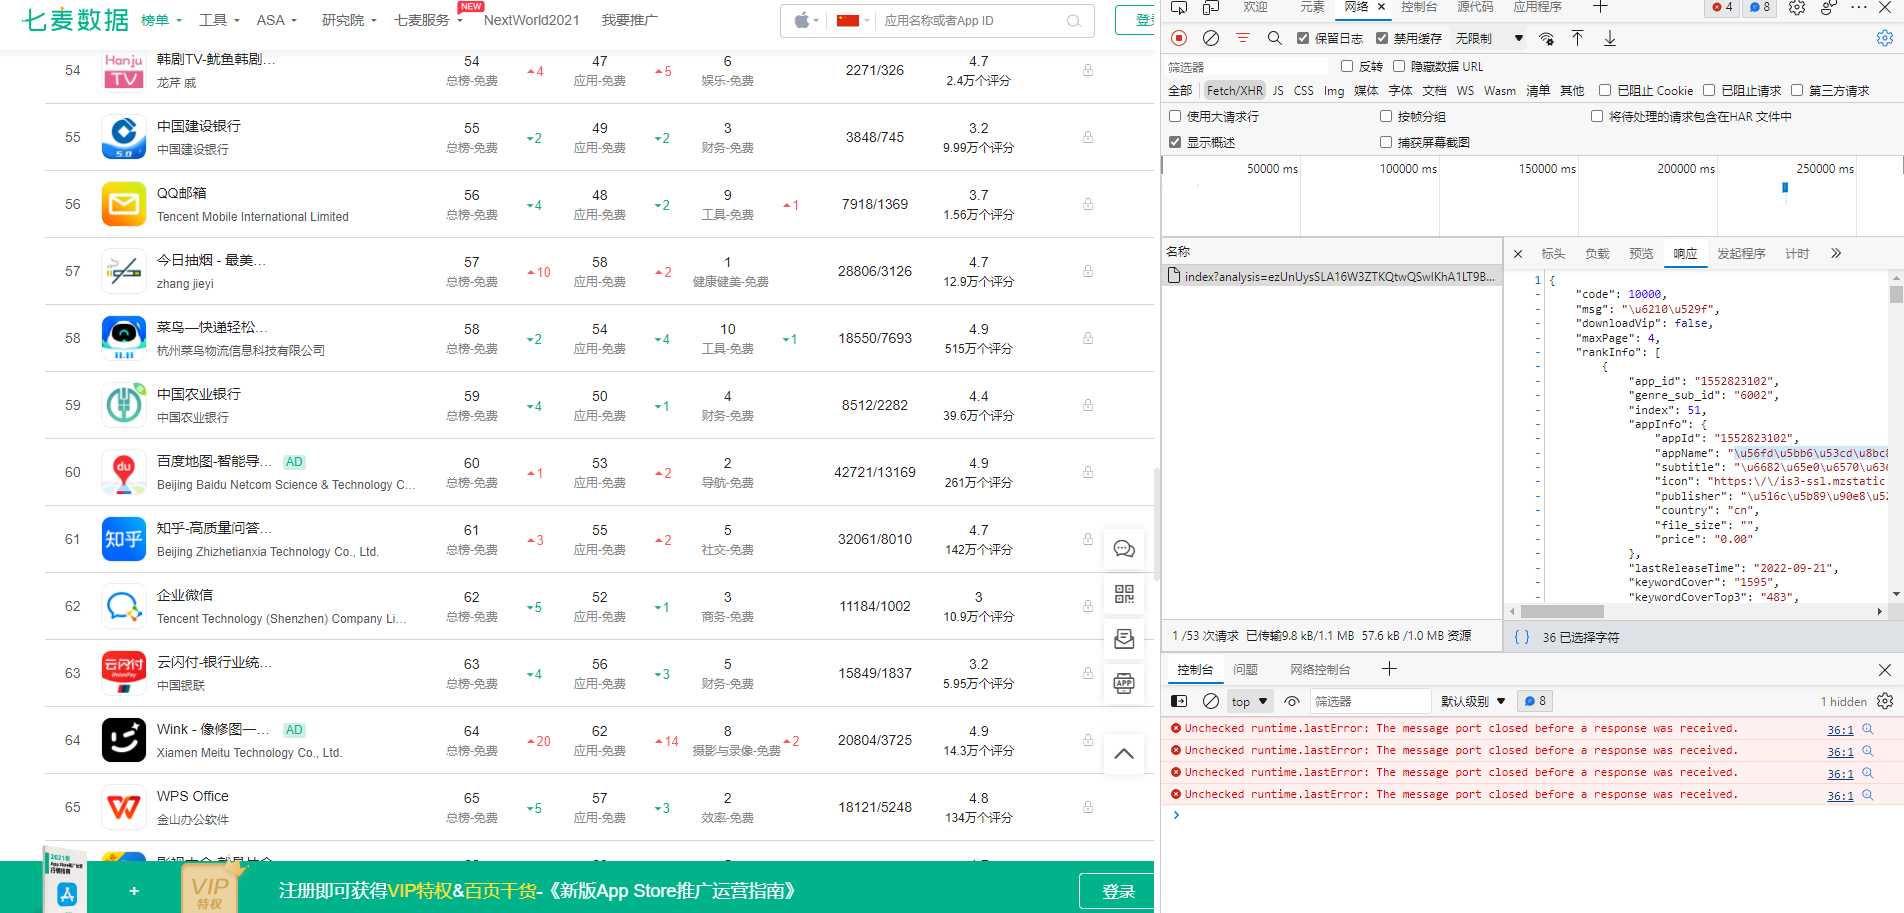Uncheck the 保留日志 checkbox
1904x913 pixels.
coord(1303,38)
